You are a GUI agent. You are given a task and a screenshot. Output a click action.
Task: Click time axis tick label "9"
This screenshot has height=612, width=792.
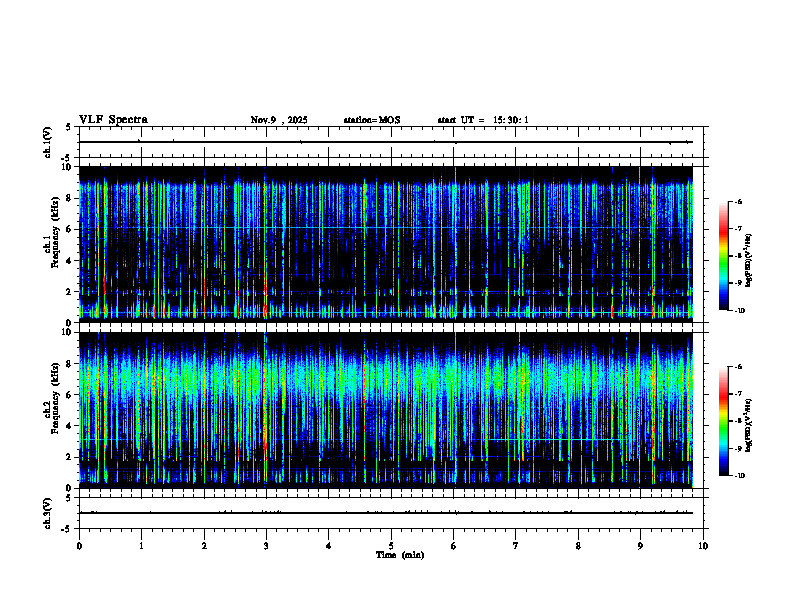[640, 546]
